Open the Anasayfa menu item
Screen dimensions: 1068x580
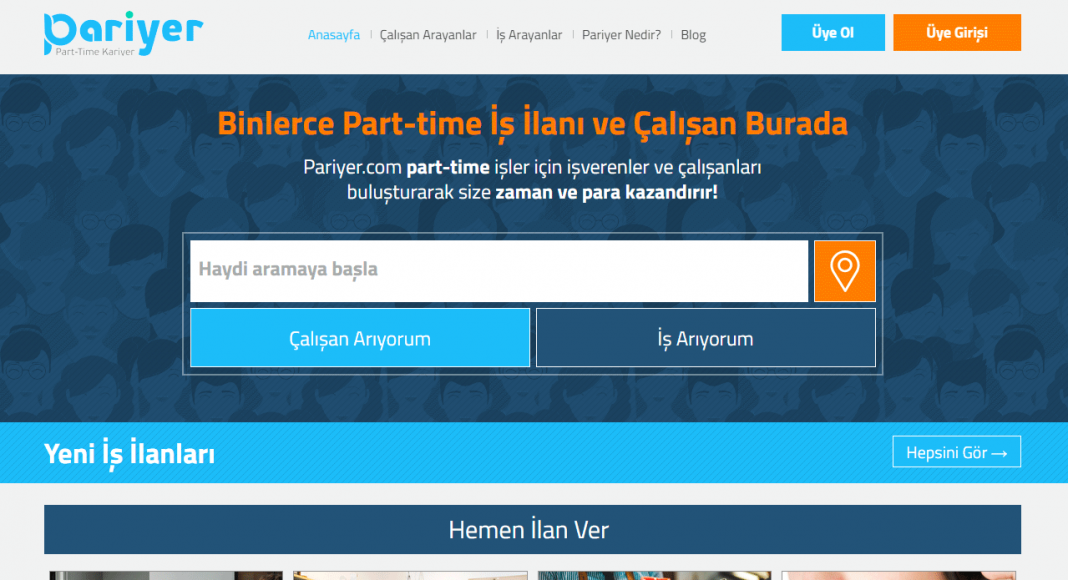point(334,35)
